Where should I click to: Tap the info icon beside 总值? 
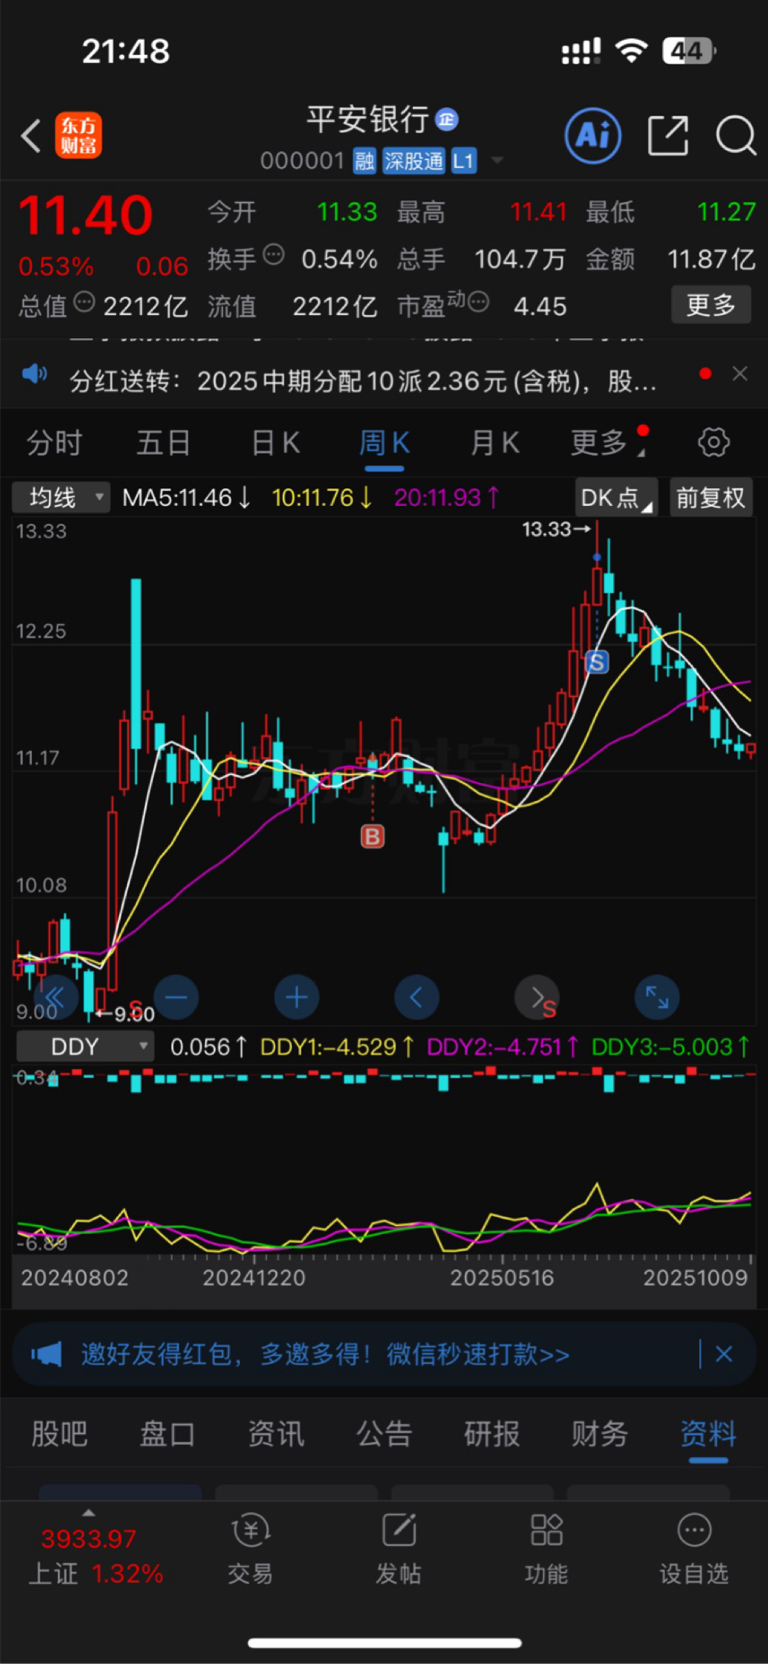tap(84, 302)
